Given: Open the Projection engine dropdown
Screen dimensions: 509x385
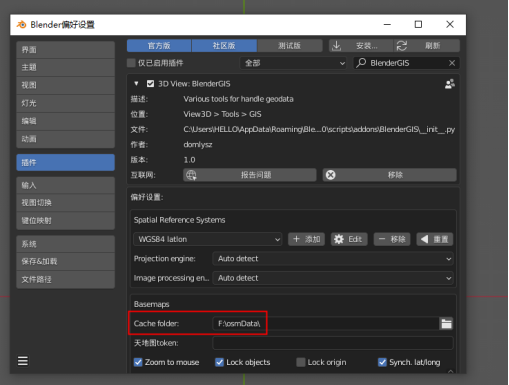Looking at the screenshot, I should (333, 259).
